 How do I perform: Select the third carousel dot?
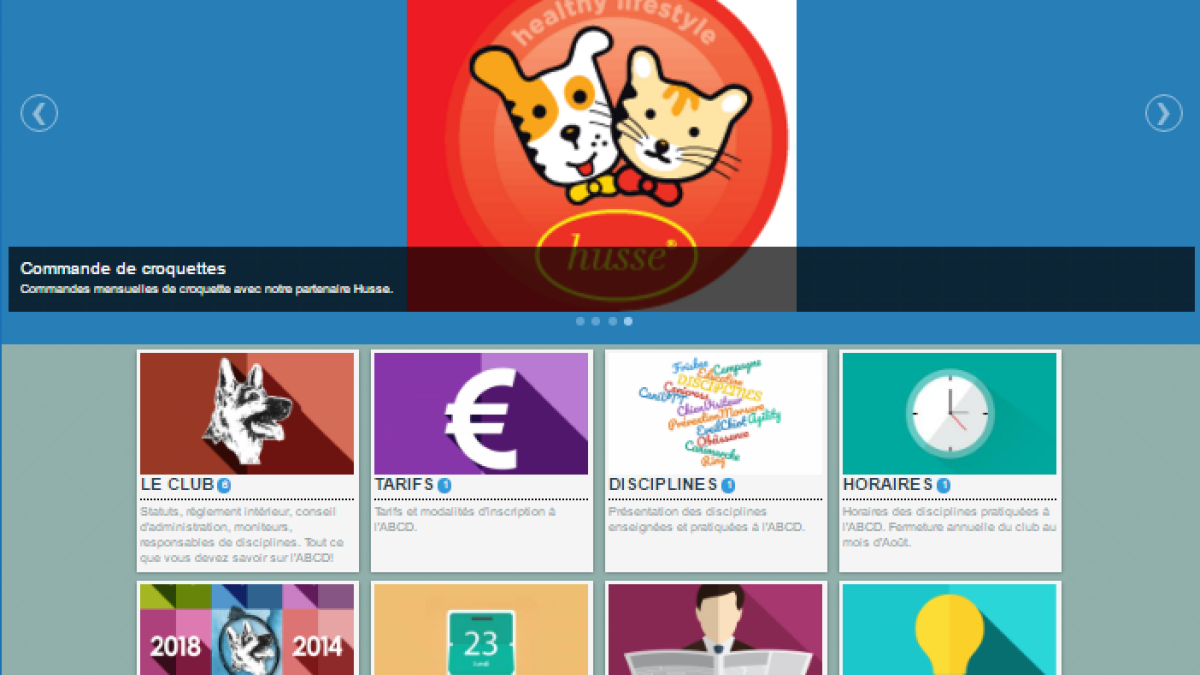point(612,321)
